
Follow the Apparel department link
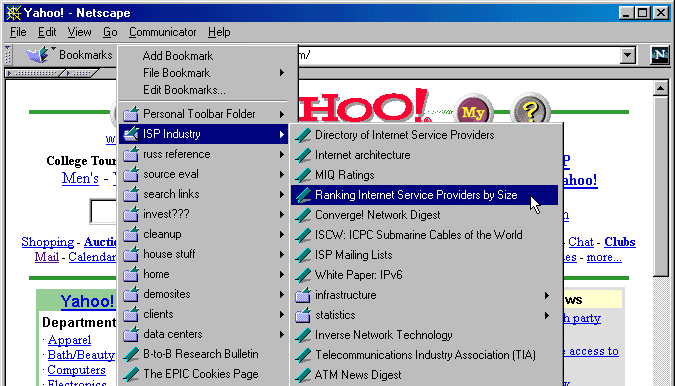(69, 340)
